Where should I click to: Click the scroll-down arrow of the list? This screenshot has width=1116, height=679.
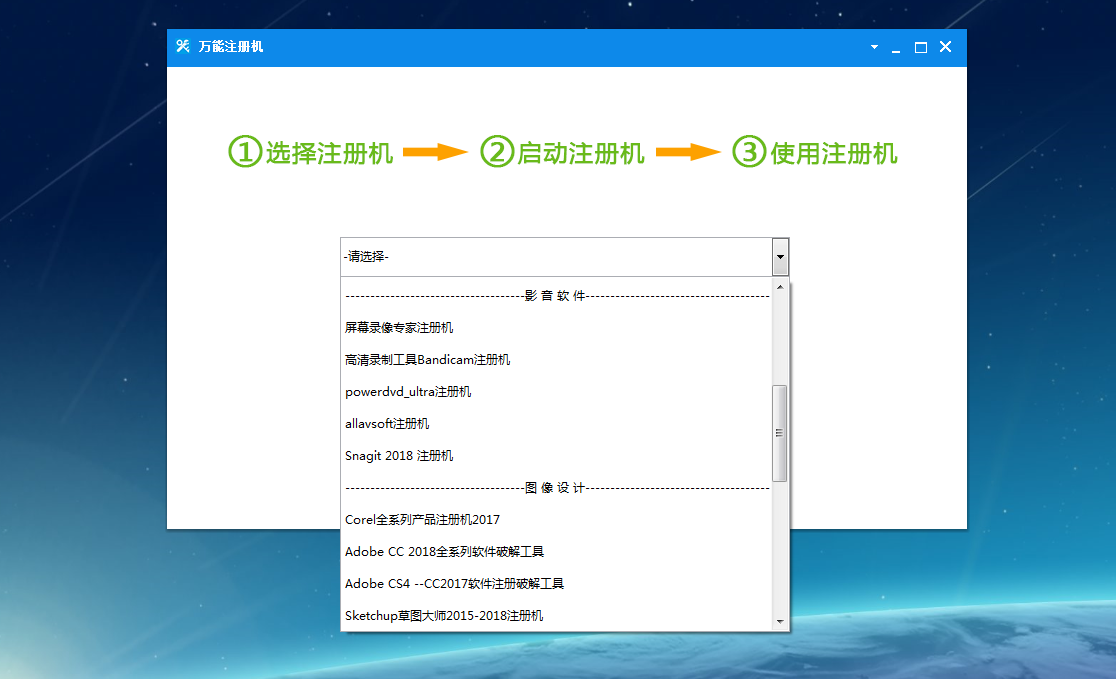(779, 623)
